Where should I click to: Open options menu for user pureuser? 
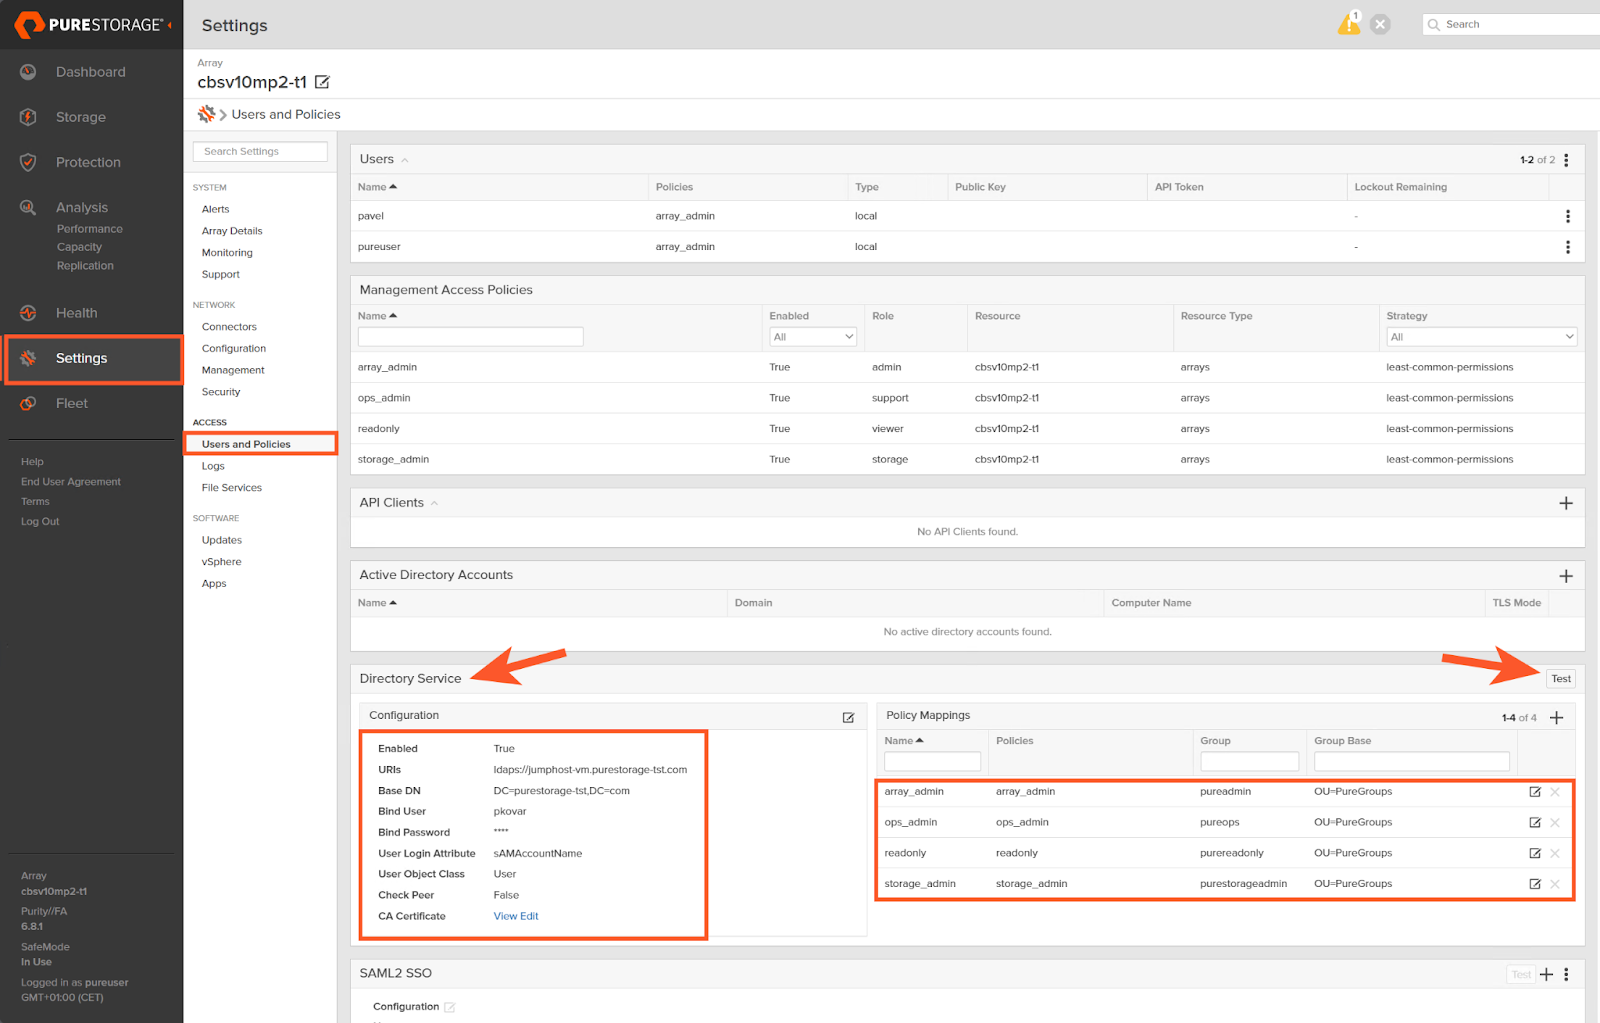point(1567,247)
